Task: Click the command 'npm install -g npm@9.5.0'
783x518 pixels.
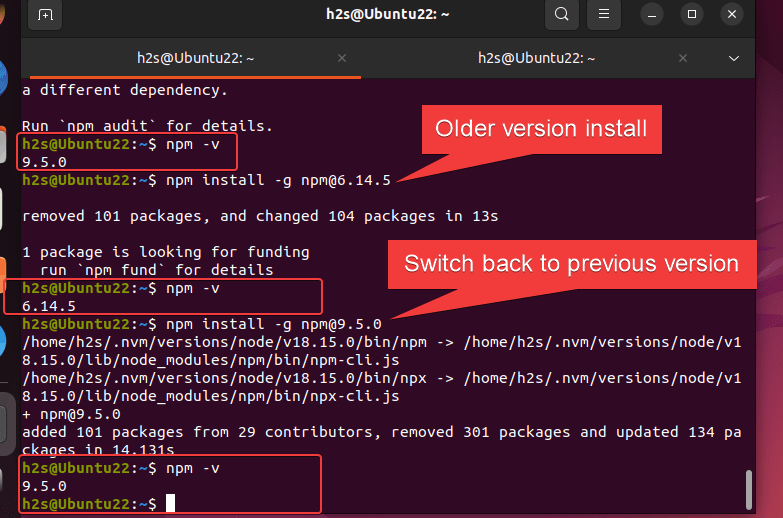Action: pos(274,324)
